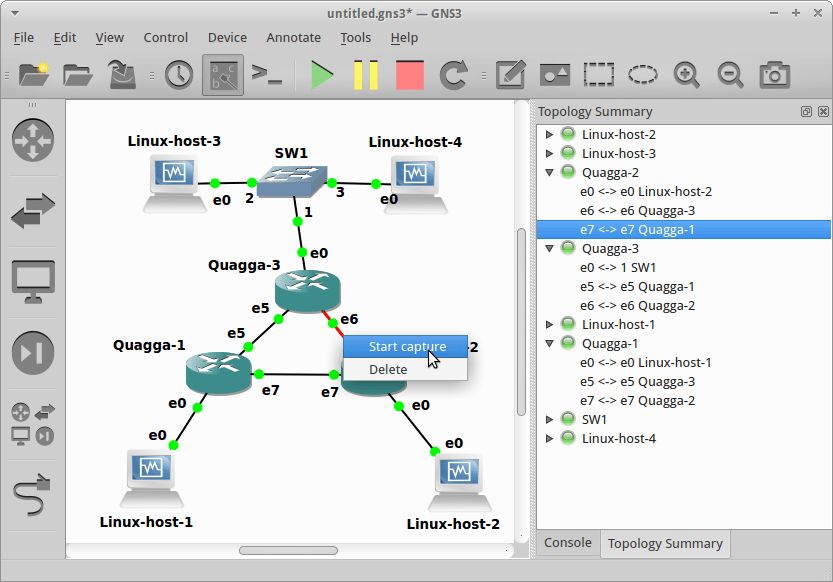Viewport: 833px width, 582px height.
Task: Open the end devices panel
Action: coord(32,281)
